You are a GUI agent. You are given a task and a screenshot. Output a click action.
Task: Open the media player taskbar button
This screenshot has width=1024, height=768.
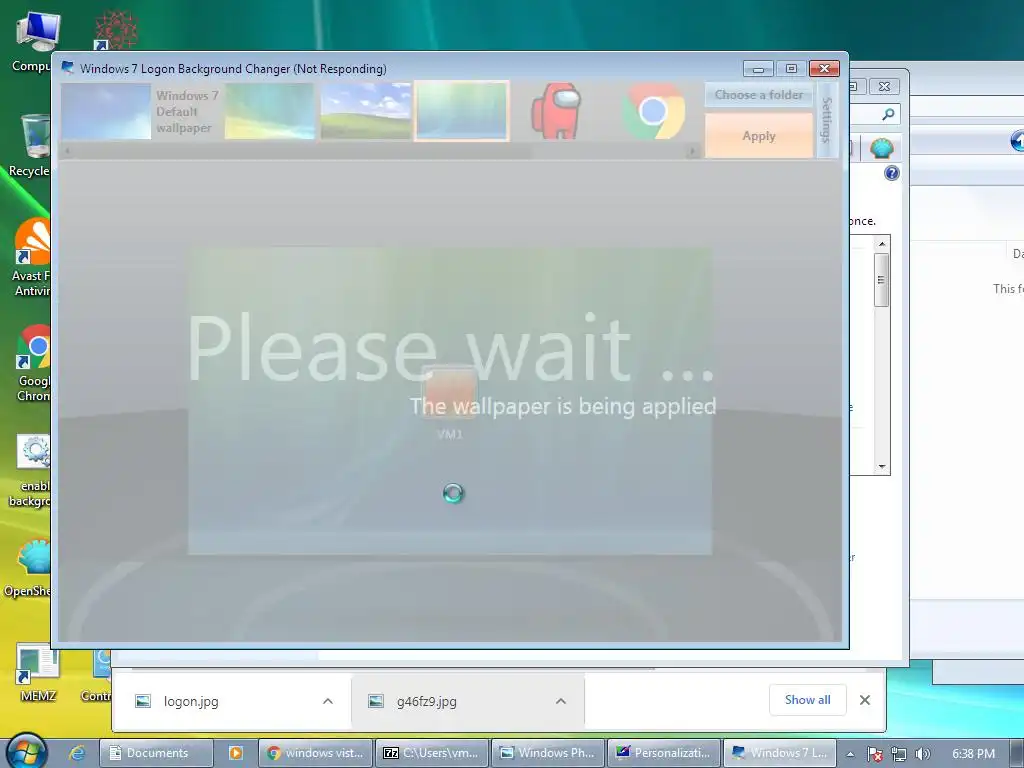click(x=236, y=753)
